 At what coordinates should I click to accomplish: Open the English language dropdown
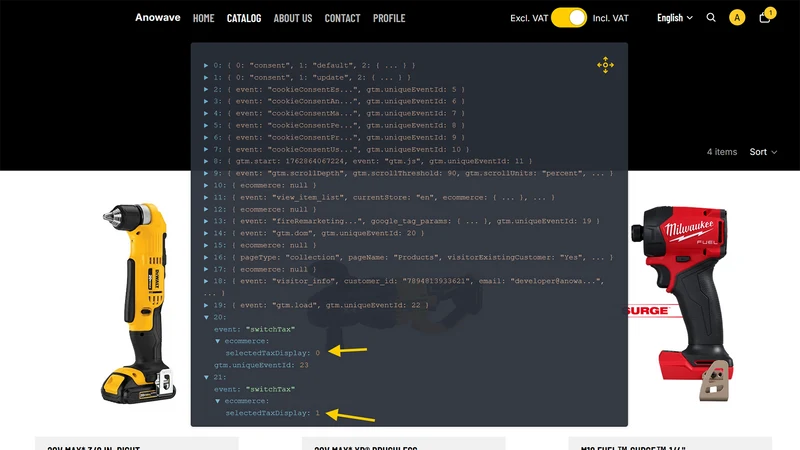click(x=674, y=18)
